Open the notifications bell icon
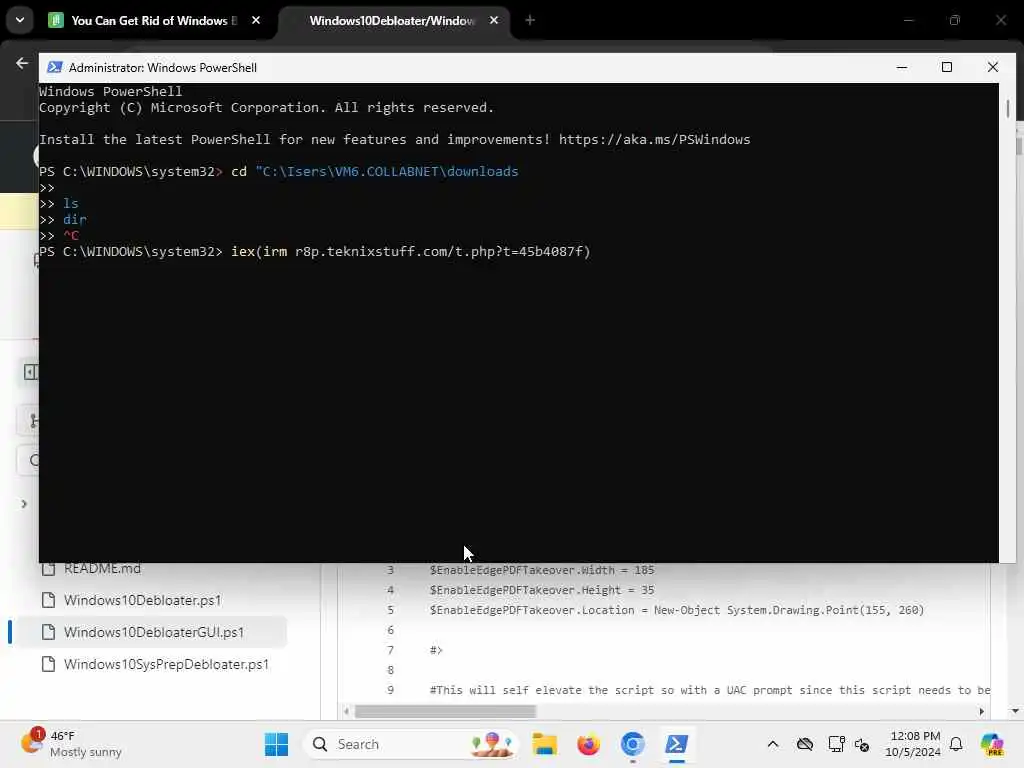Screen dimensions: 1024x768 (x=956, y=744)
